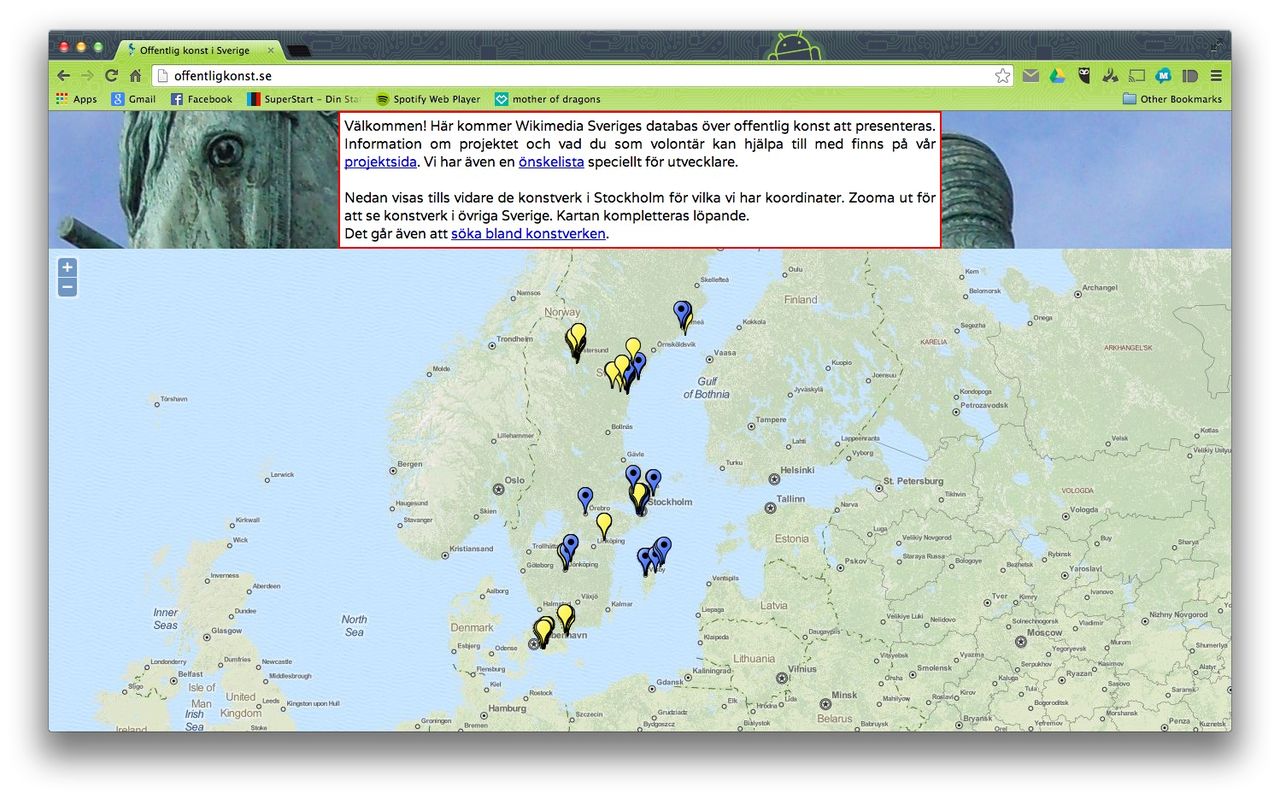
Task: Open the Apps bookmark shortcut
Action: (76, 99)
